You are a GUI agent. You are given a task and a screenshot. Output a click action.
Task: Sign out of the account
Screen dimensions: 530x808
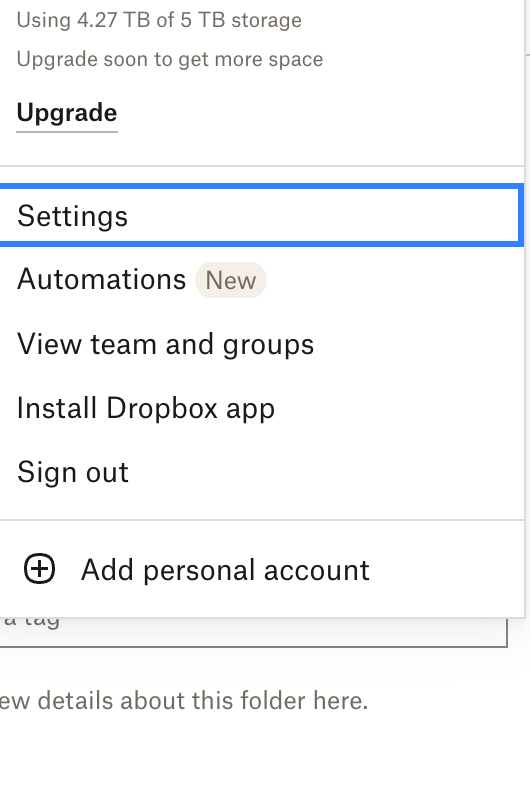click(x=262, y=472)
